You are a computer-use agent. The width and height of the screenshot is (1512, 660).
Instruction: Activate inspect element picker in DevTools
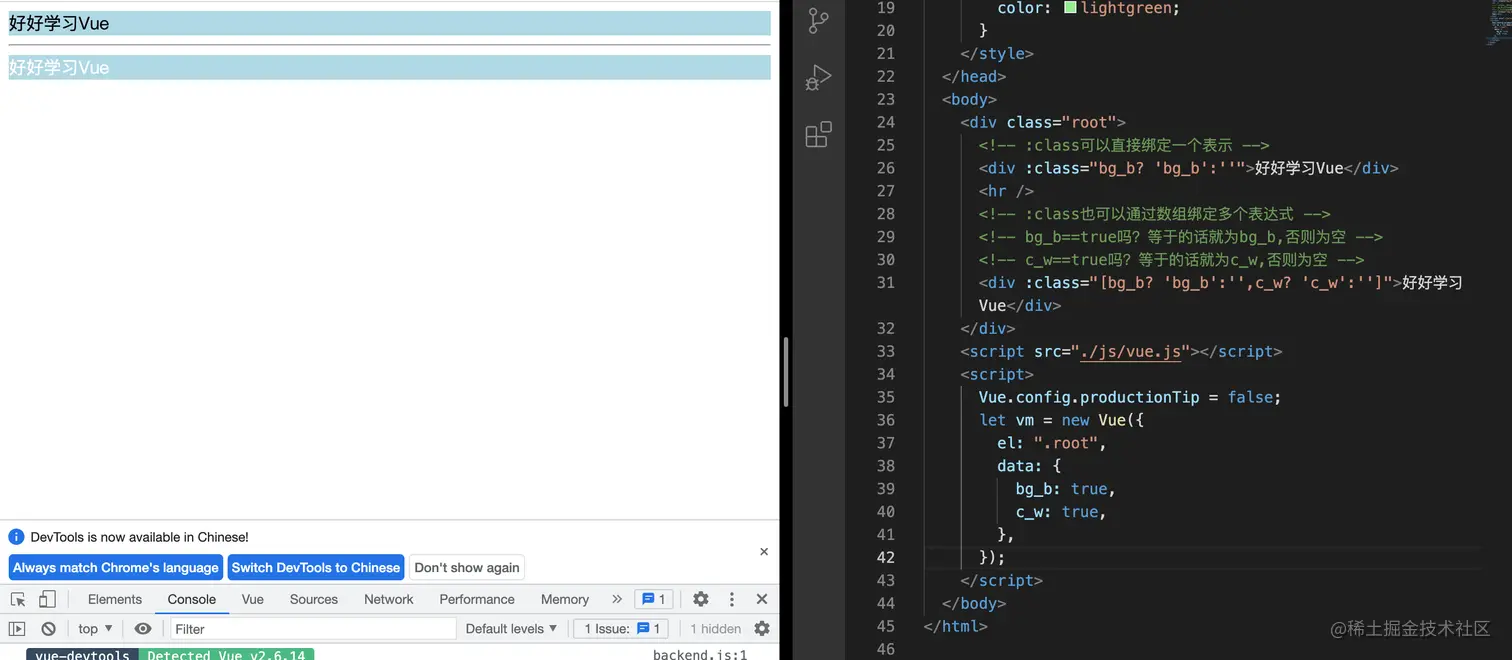(x=18, y=599)
